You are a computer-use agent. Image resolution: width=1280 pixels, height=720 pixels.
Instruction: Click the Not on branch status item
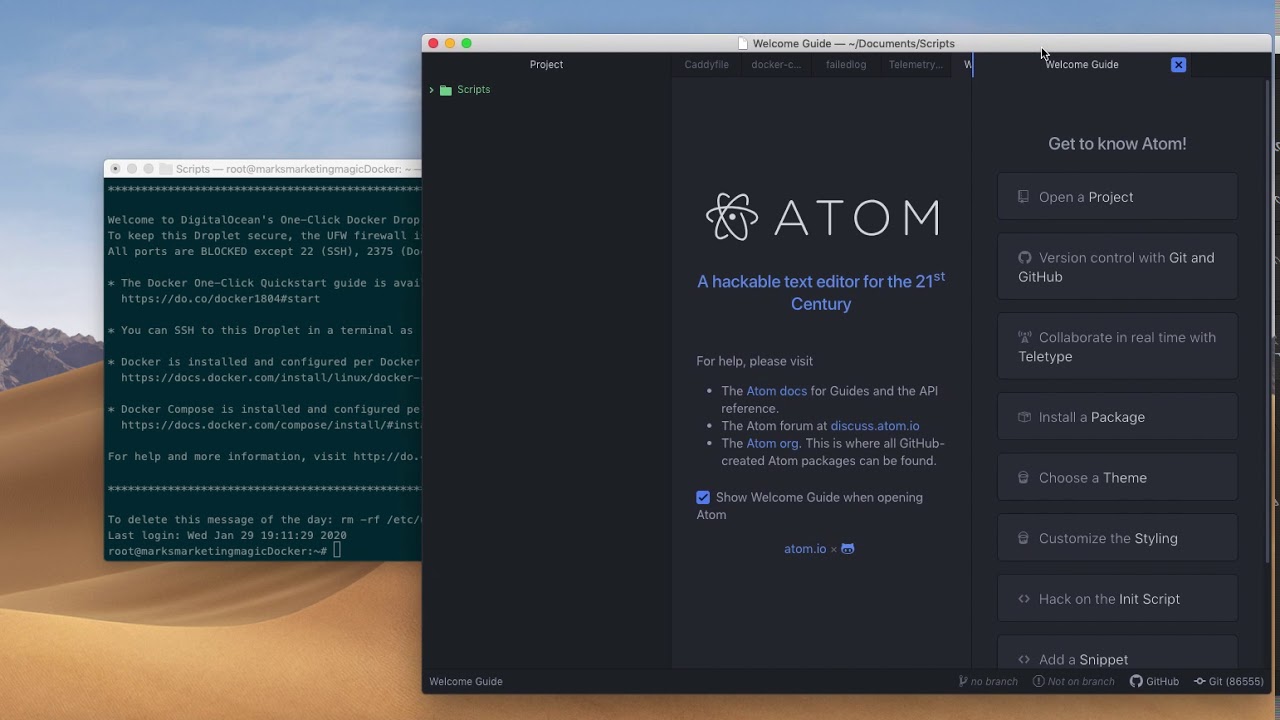(x=1074, y=682)
